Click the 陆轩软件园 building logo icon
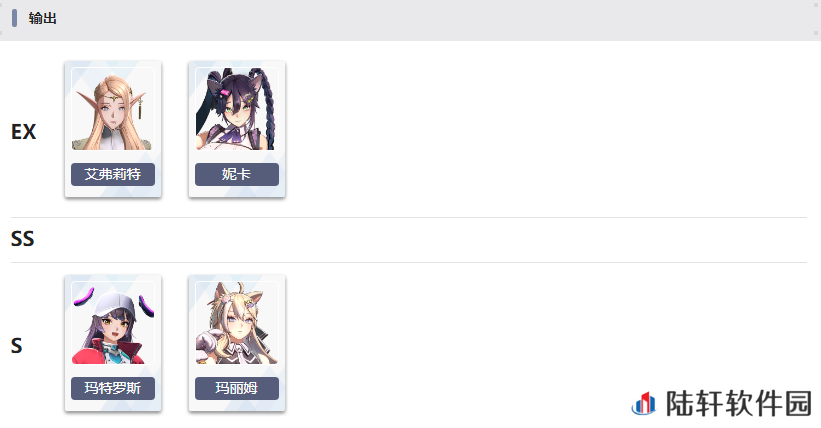Image resolution: width=821 pixels, height=428 pixels. [644, 403]
